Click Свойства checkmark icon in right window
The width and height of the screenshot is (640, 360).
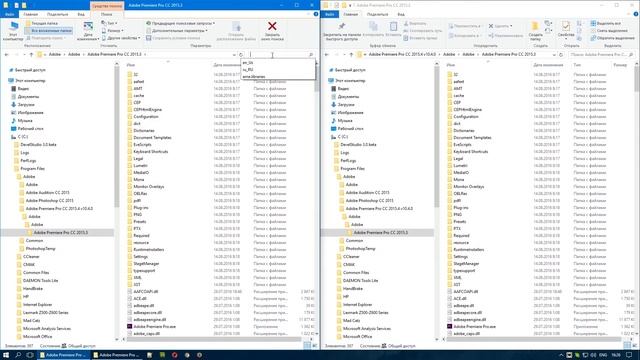point(566,27)
